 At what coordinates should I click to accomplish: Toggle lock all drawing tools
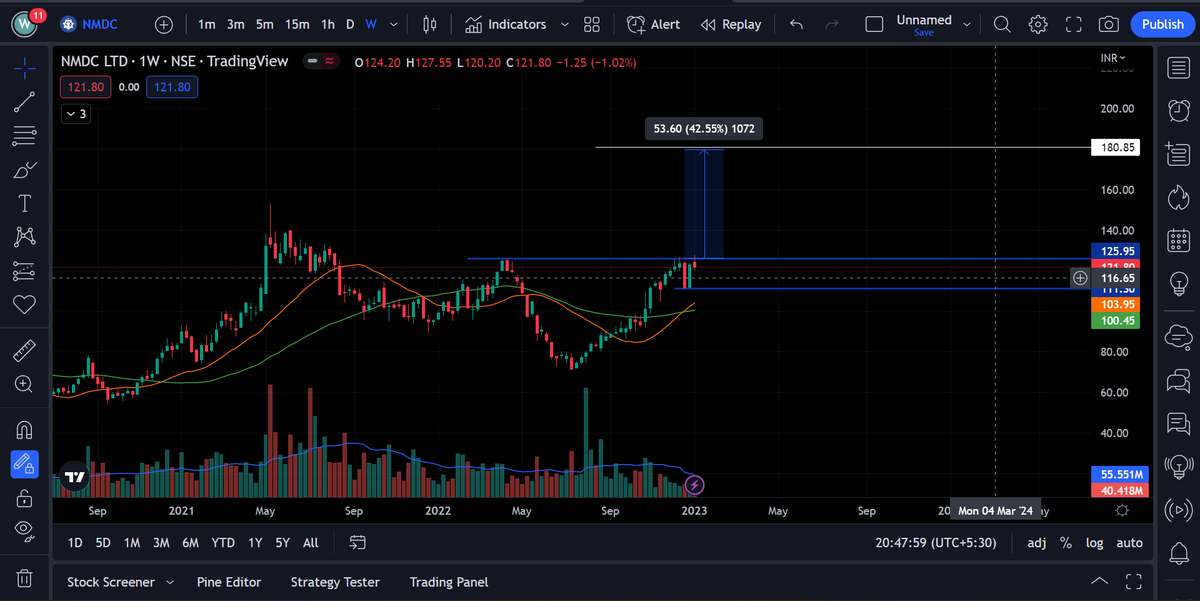(x=25, y=497)
